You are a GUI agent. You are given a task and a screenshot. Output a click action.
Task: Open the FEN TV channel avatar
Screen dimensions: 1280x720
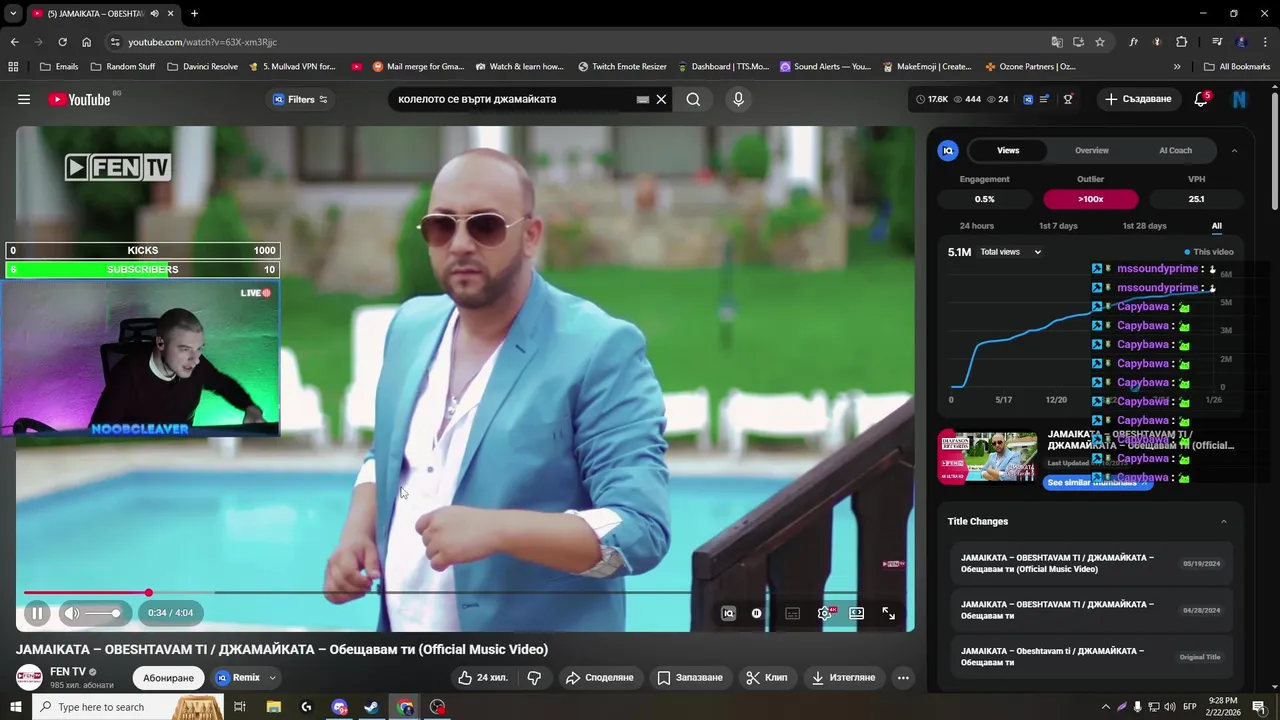click(29, 677)
